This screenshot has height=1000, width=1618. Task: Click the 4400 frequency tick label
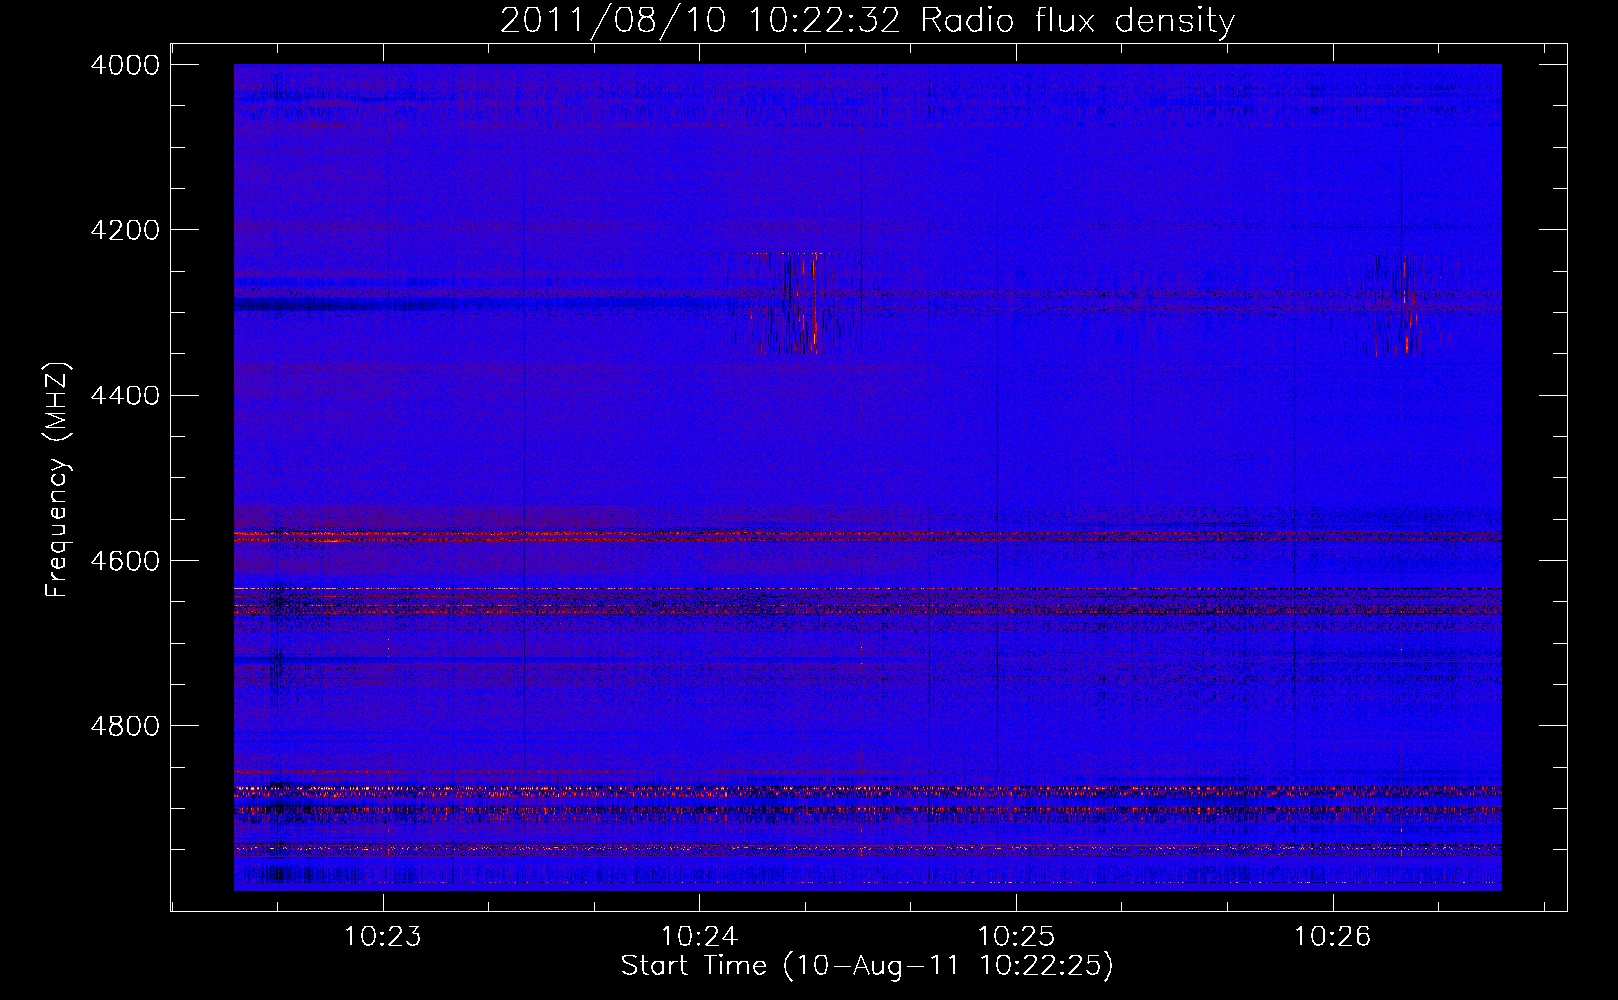(x=125, y=396)
